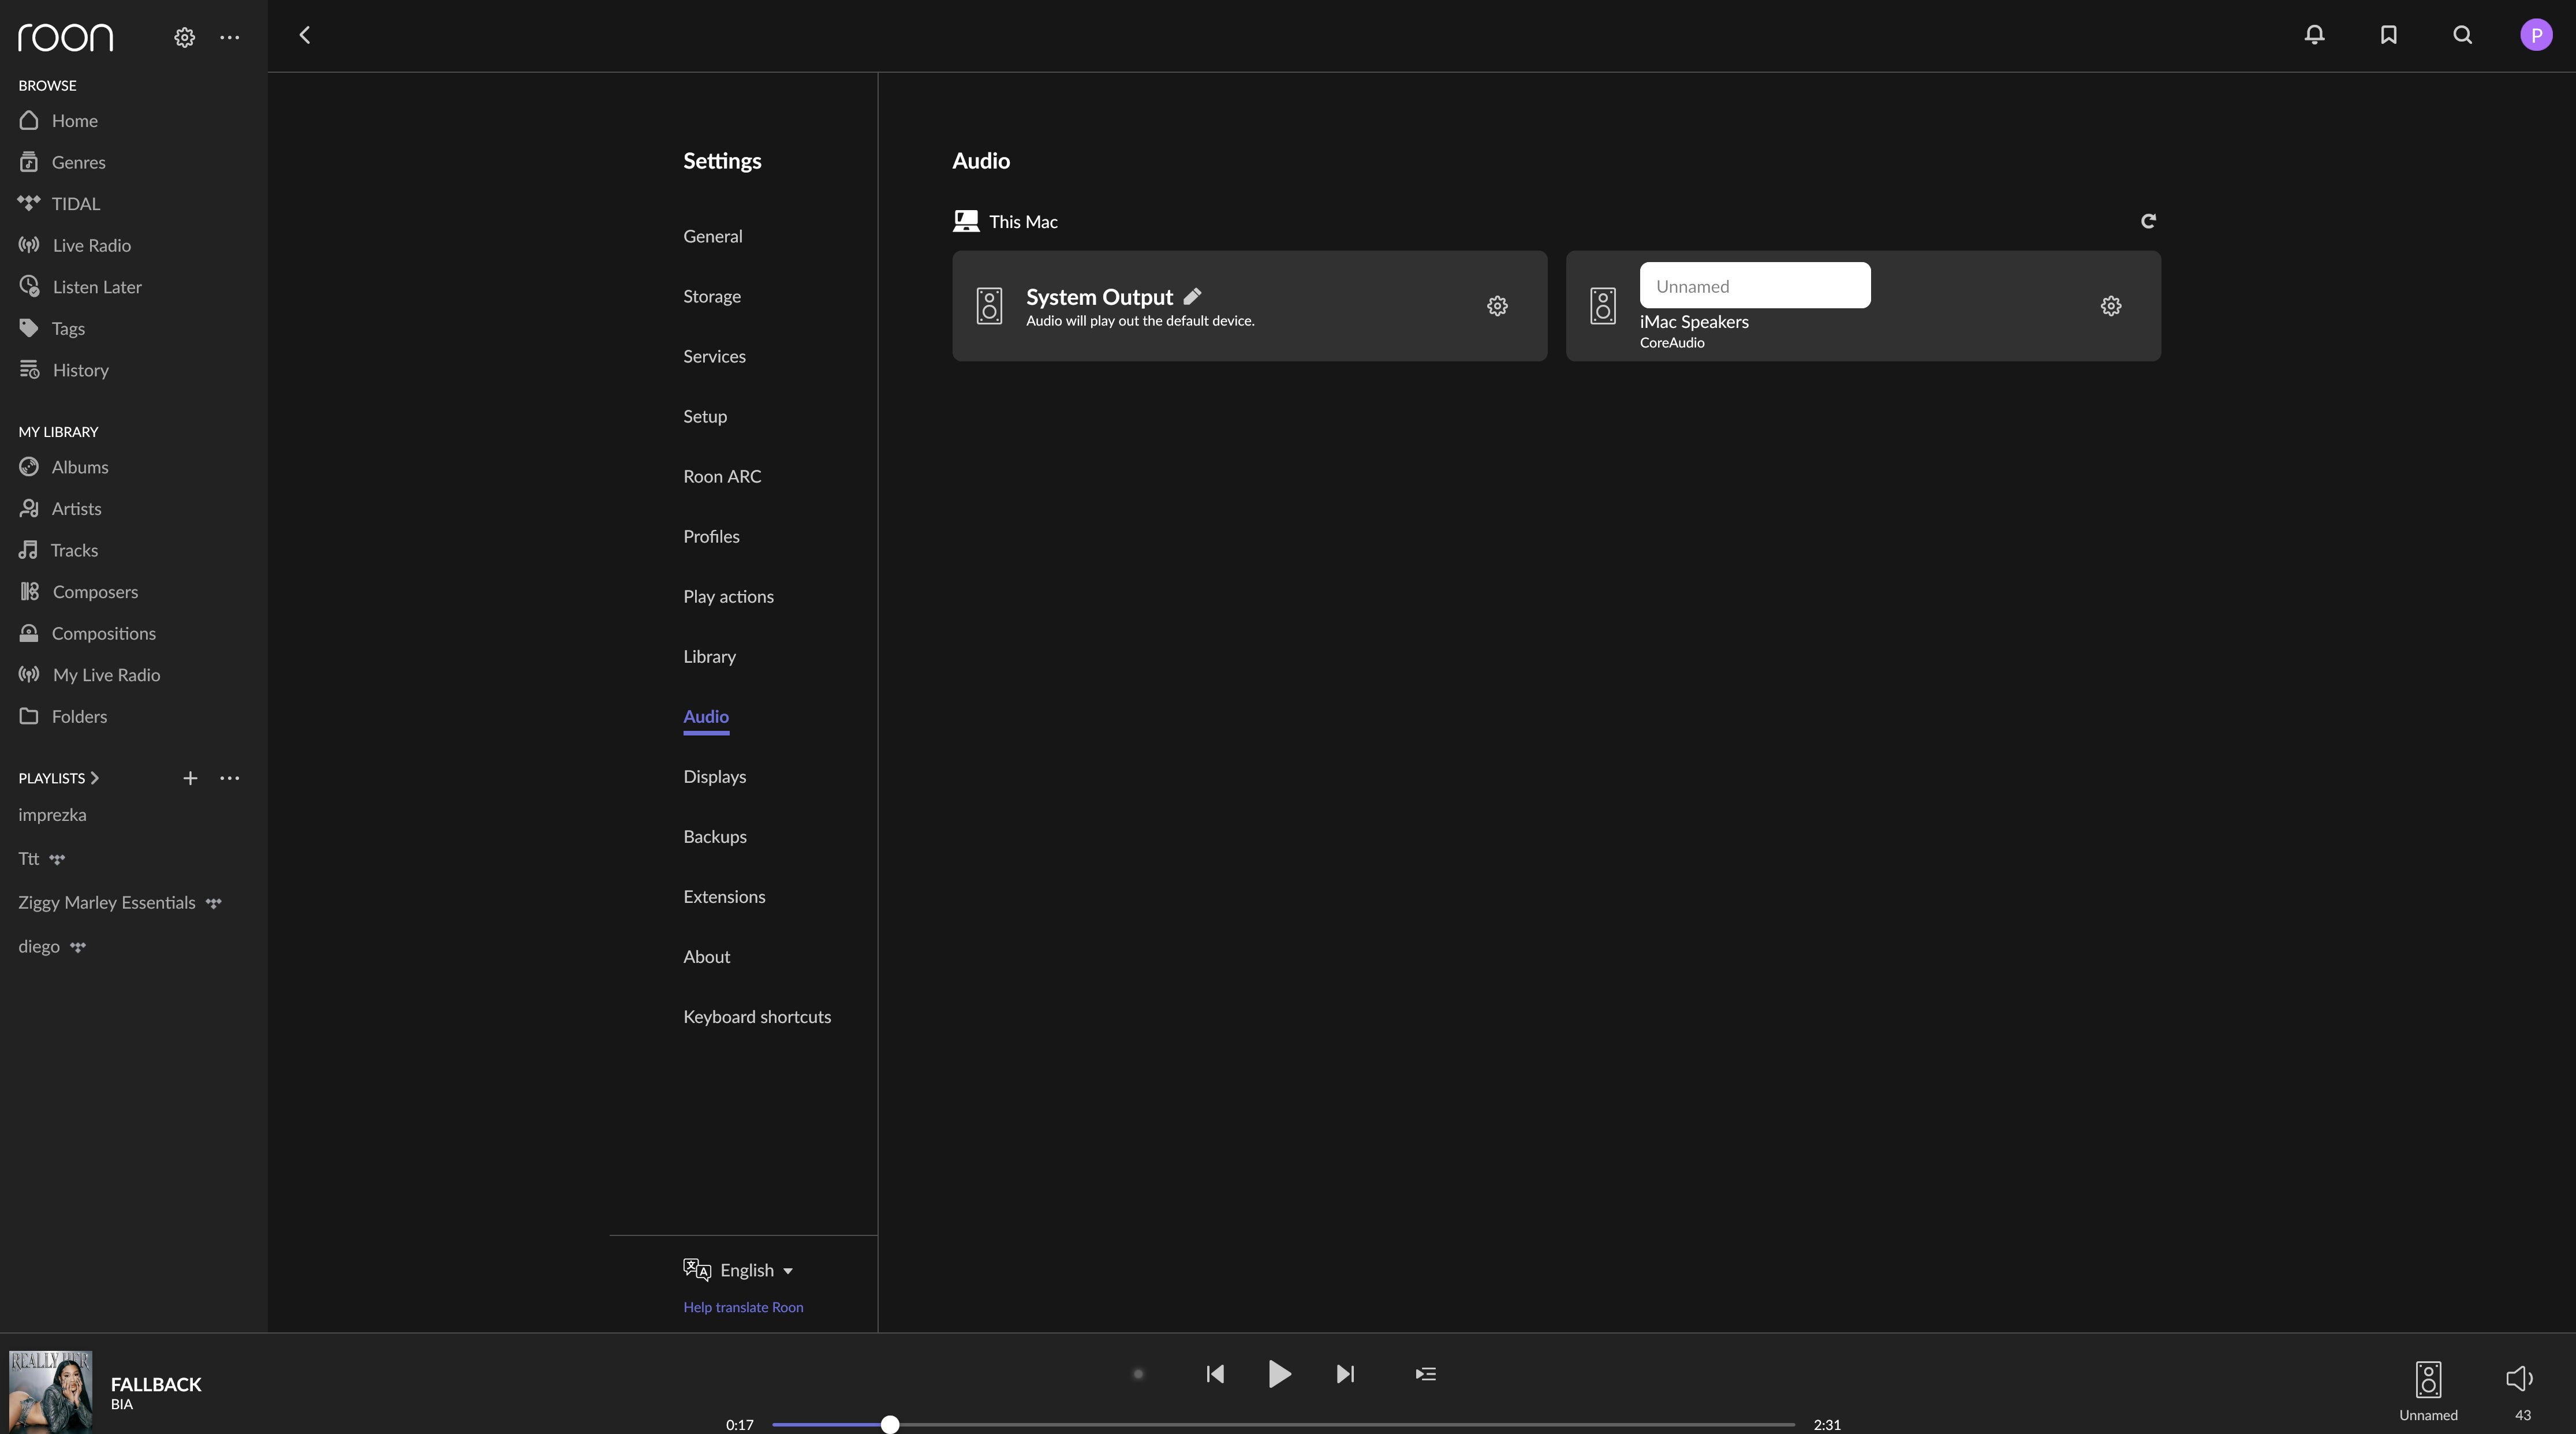This screenshot has height=1434, width=2576.
Task: Click the search magnifier icon
Action: [x=2462, y=35]
